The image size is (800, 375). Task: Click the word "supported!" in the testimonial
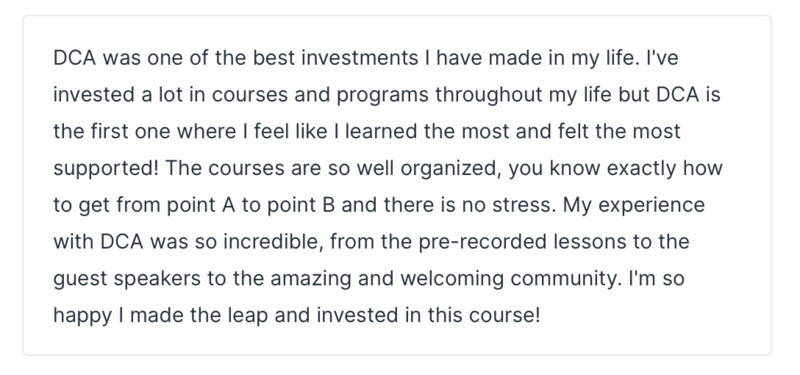[x=106, y=169]
